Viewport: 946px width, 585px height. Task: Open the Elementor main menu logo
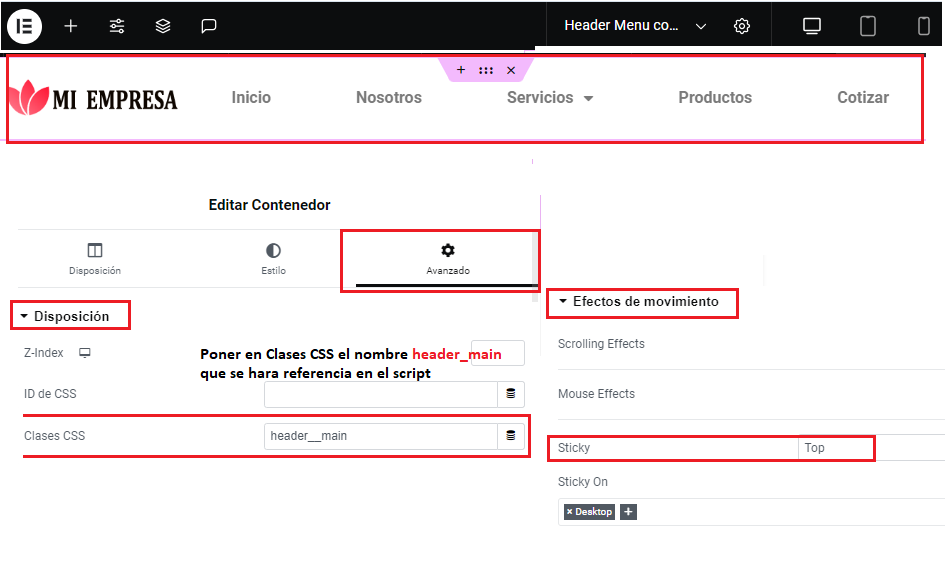24,26
